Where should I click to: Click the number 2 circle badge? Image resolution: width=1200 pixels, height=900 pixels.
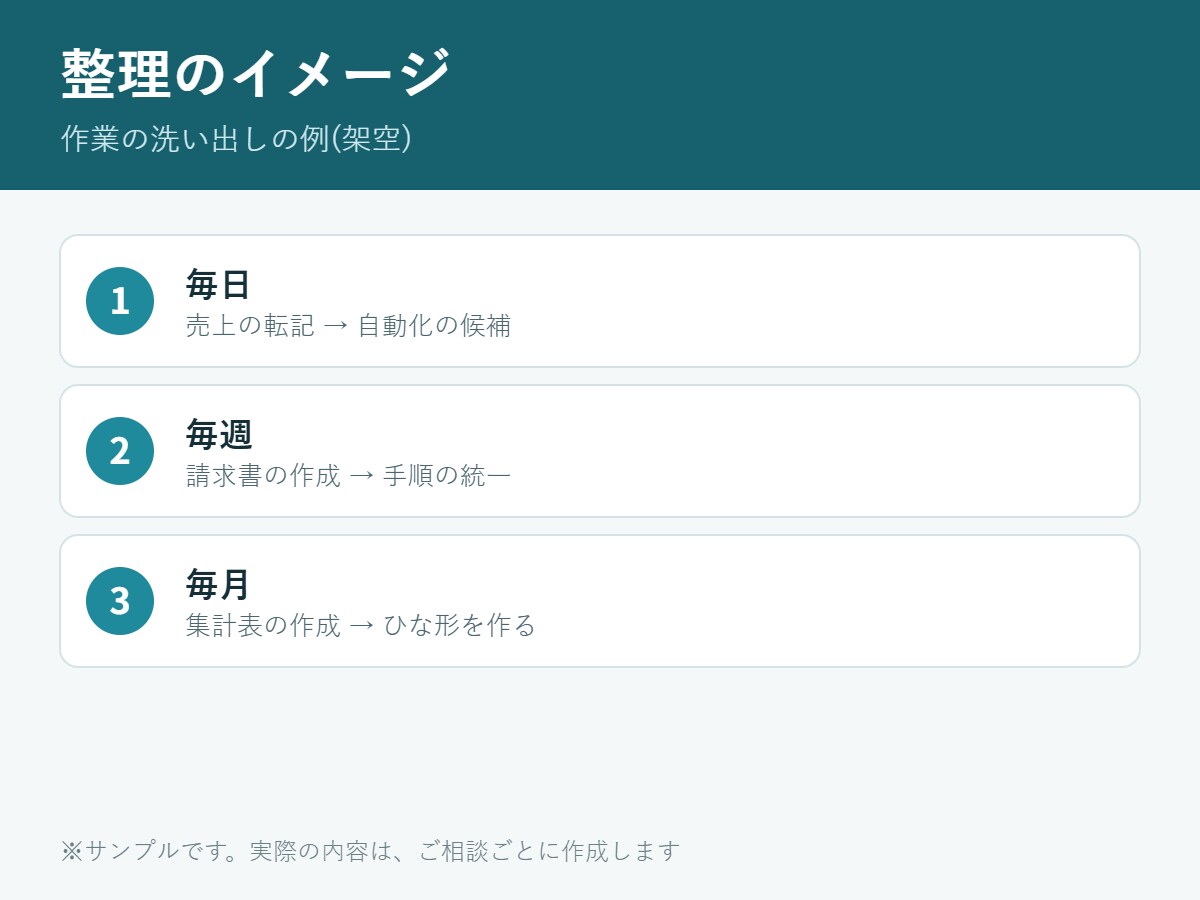(x=120, y=451)
